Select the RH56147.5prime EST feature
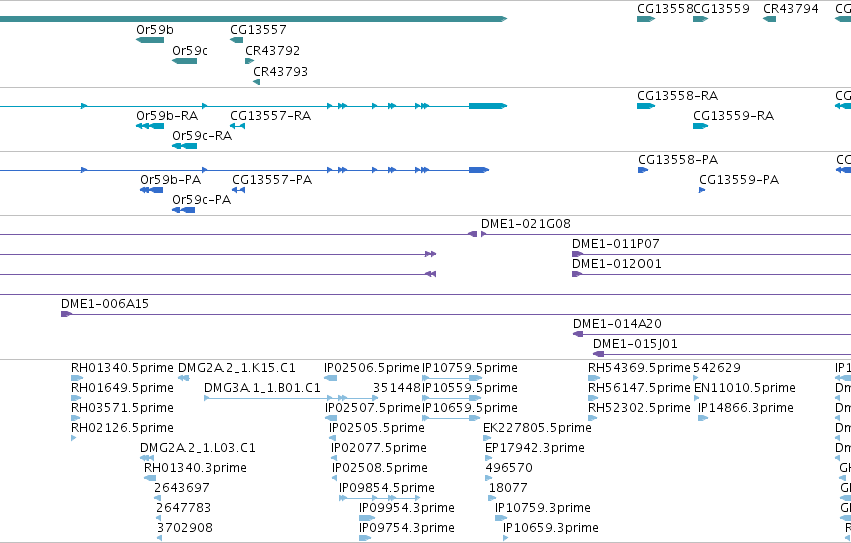Viewport: 851px width, 543px height. click(x=593, y=398)
